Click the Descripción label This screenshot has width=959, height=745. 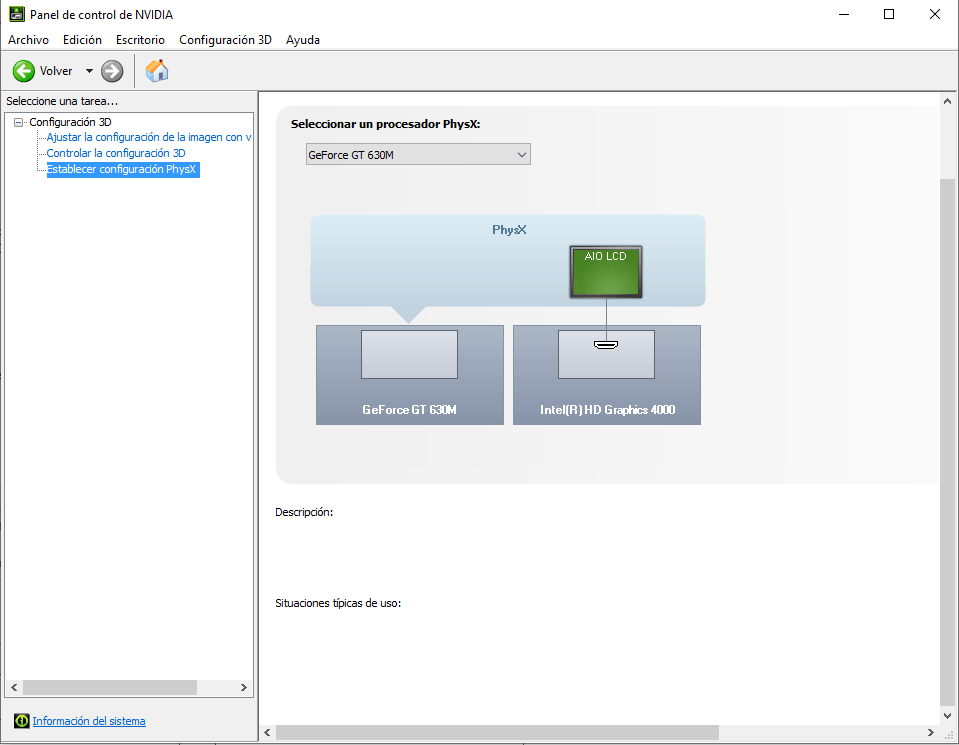point(304,512)
